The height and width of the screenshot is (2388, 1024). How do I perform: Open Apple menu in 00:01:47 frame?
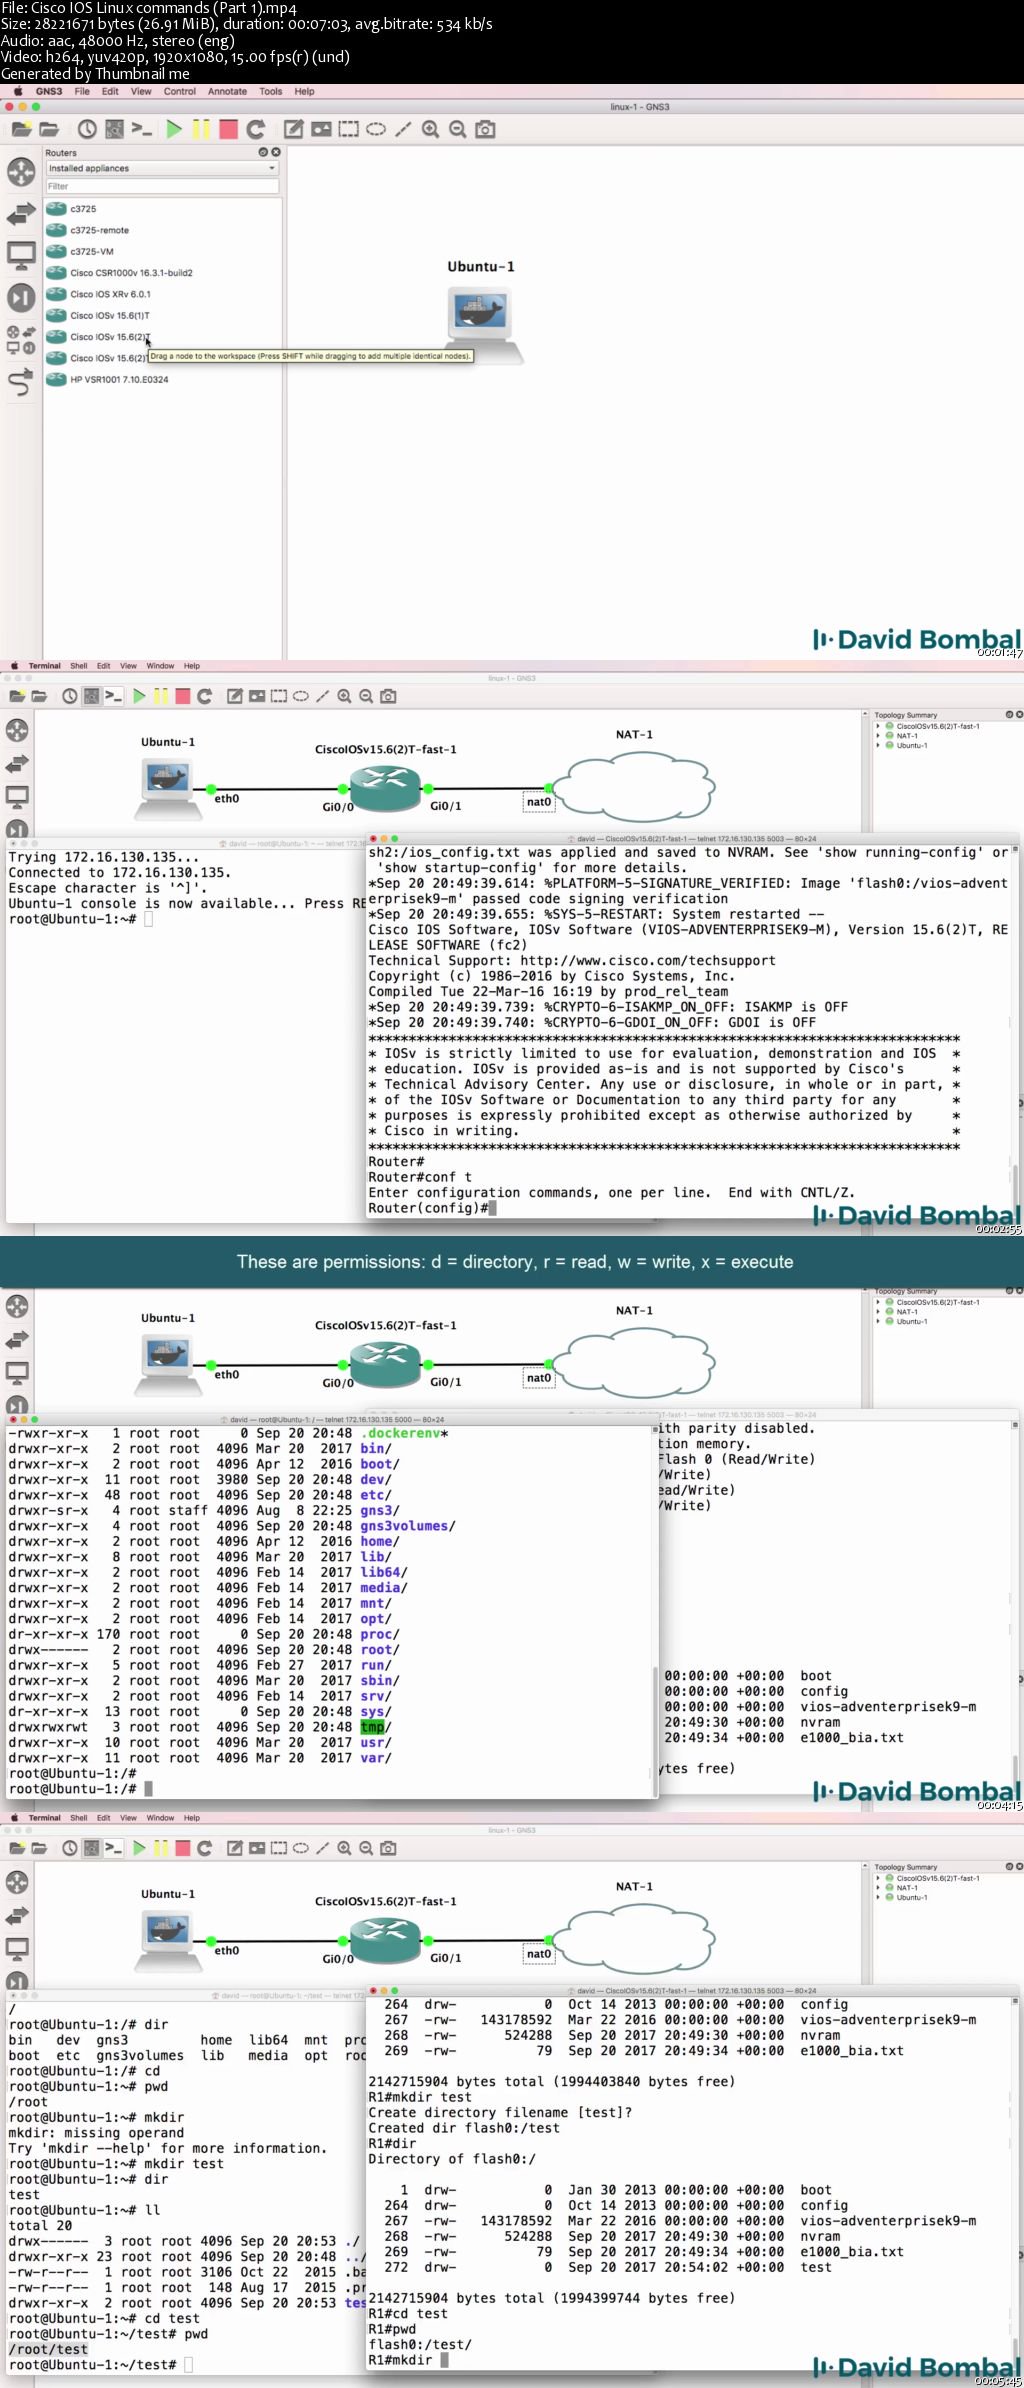[17, 91]
